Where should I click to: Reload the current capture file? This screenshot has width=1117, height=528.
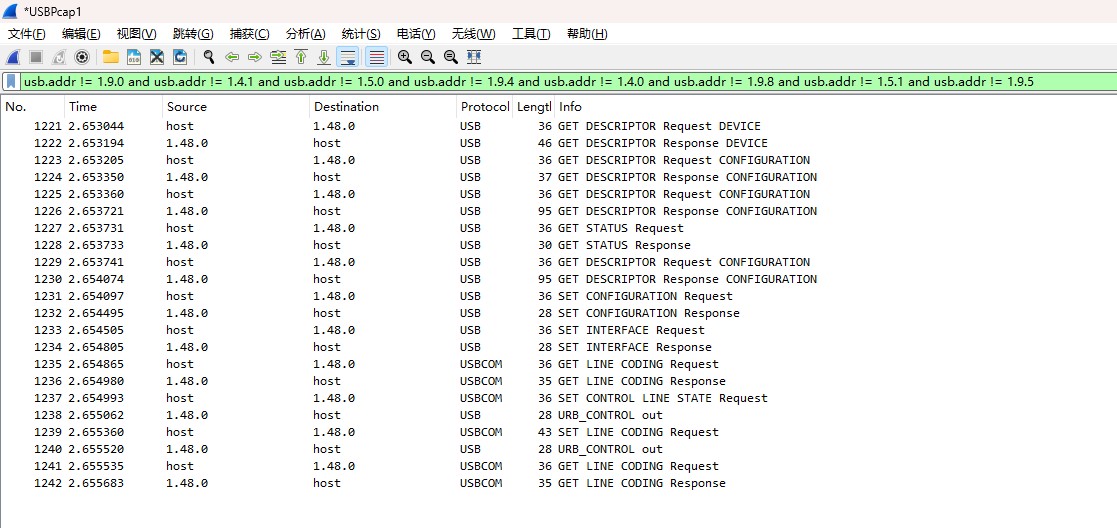[180, 57]
